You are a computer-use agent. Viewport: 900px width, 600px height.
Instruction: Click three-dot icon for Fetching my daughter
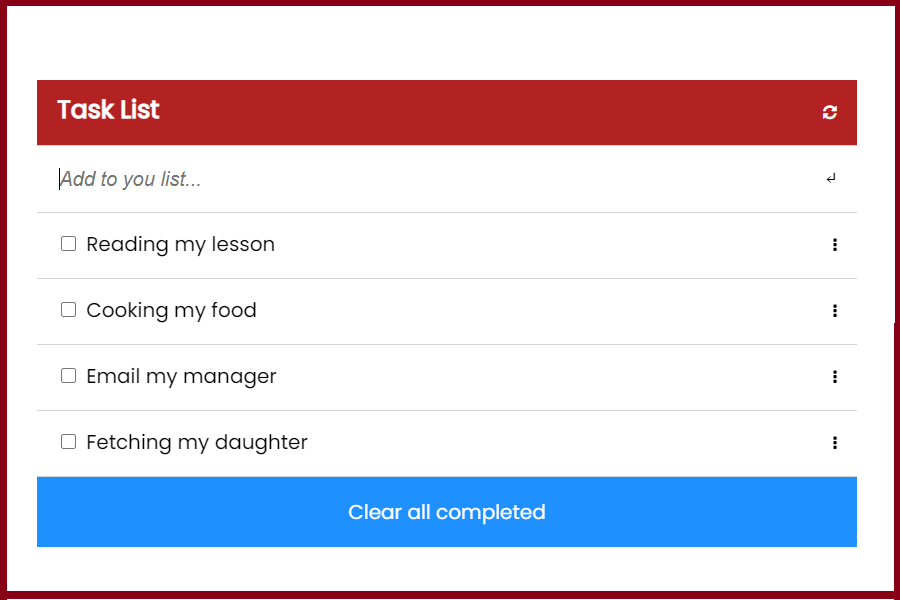coord(834,443)
